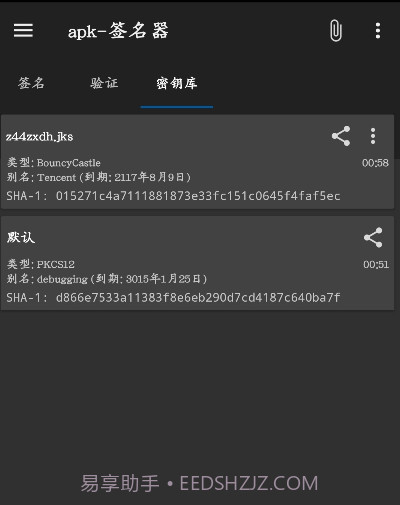
Task: Tap the paperclip attachment icon
Action: click(336, 31)
